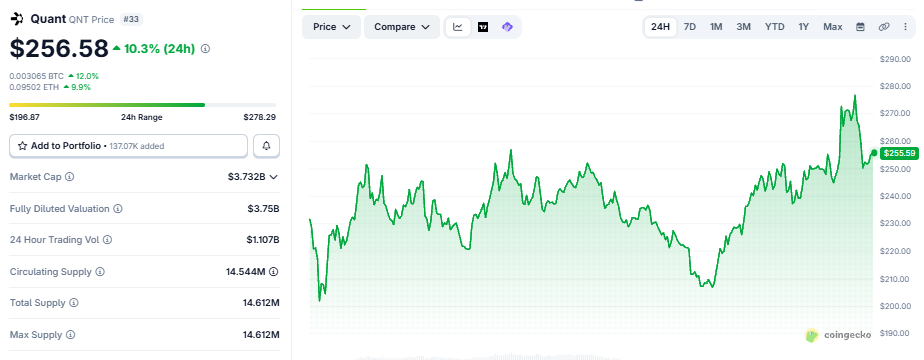Click the Max Supply info icon
Viewport: 924px width, 360px height.
(71, 335)
